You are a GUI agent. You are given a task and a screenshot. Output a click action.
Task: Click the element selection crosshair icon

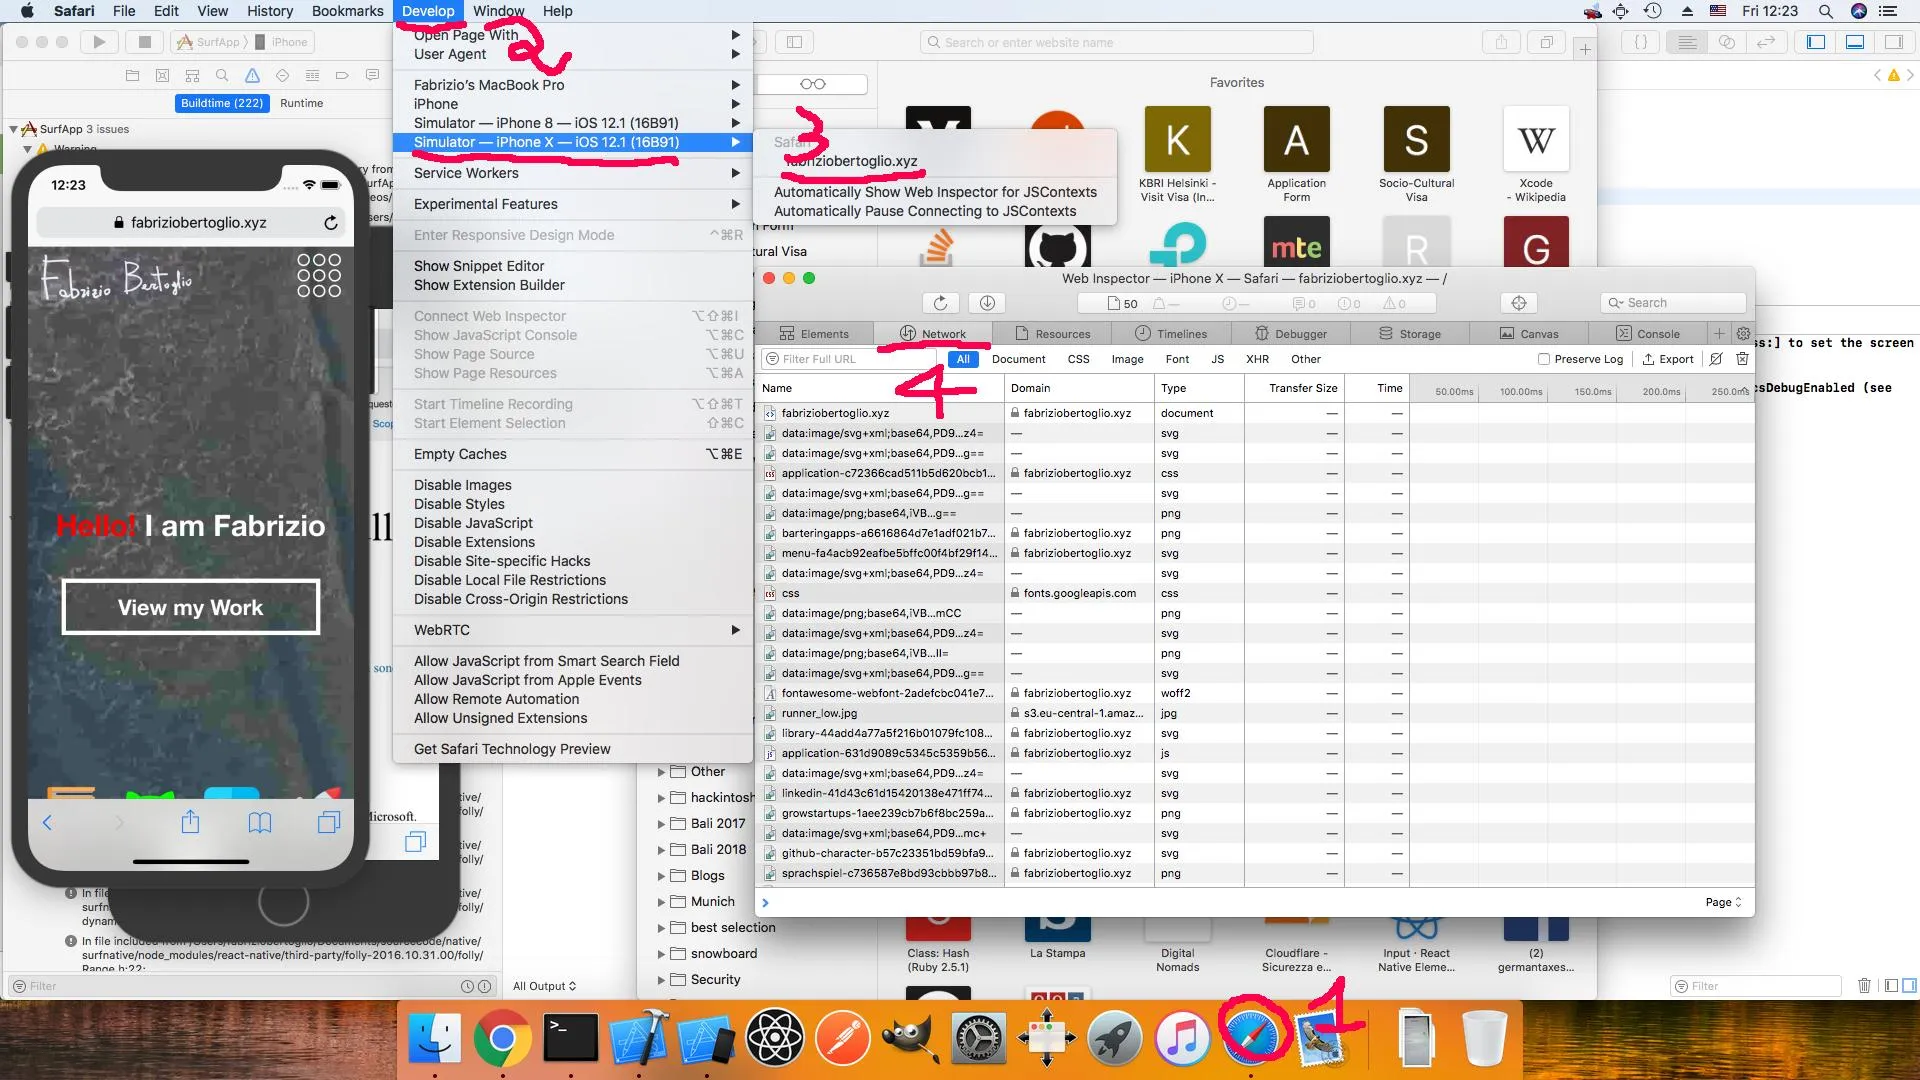coord(1519,303)
